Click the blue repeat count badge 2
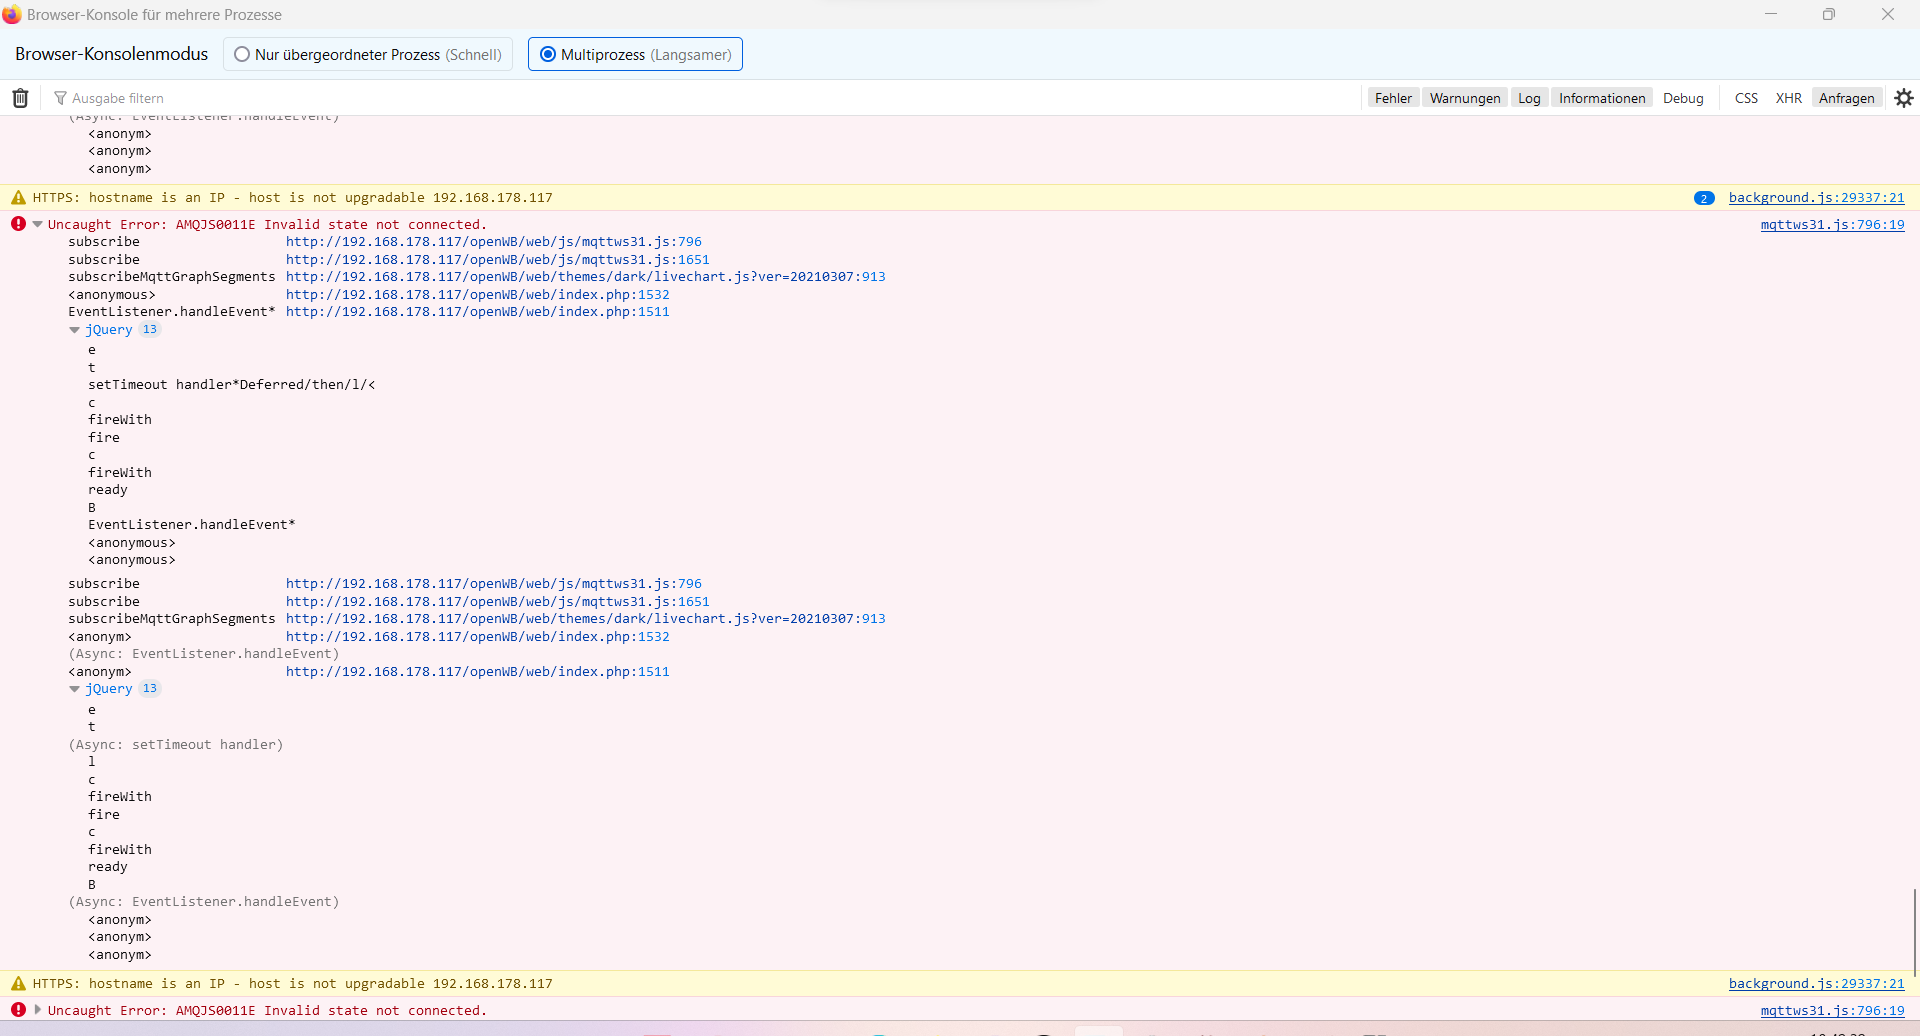The image size is (1920, 1036). pos(1704,198)
